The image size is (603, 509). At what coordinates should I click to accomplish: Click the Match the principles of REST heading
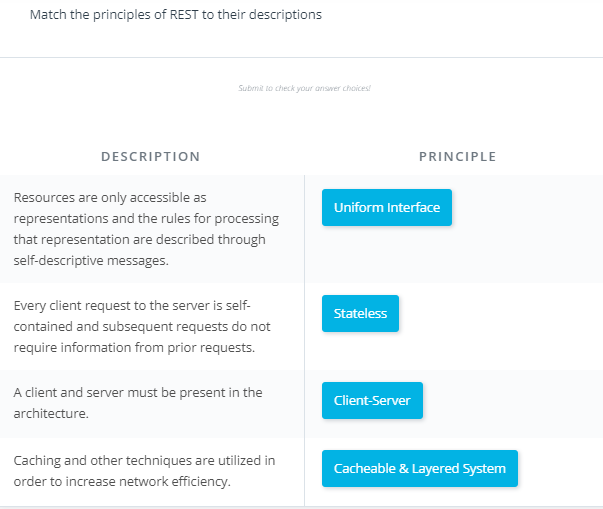[x=176, y=15]
